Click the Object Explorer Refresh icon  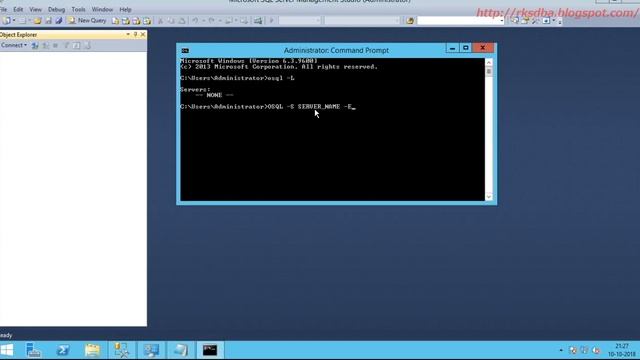pyautogui.click(x=76, y=46)
